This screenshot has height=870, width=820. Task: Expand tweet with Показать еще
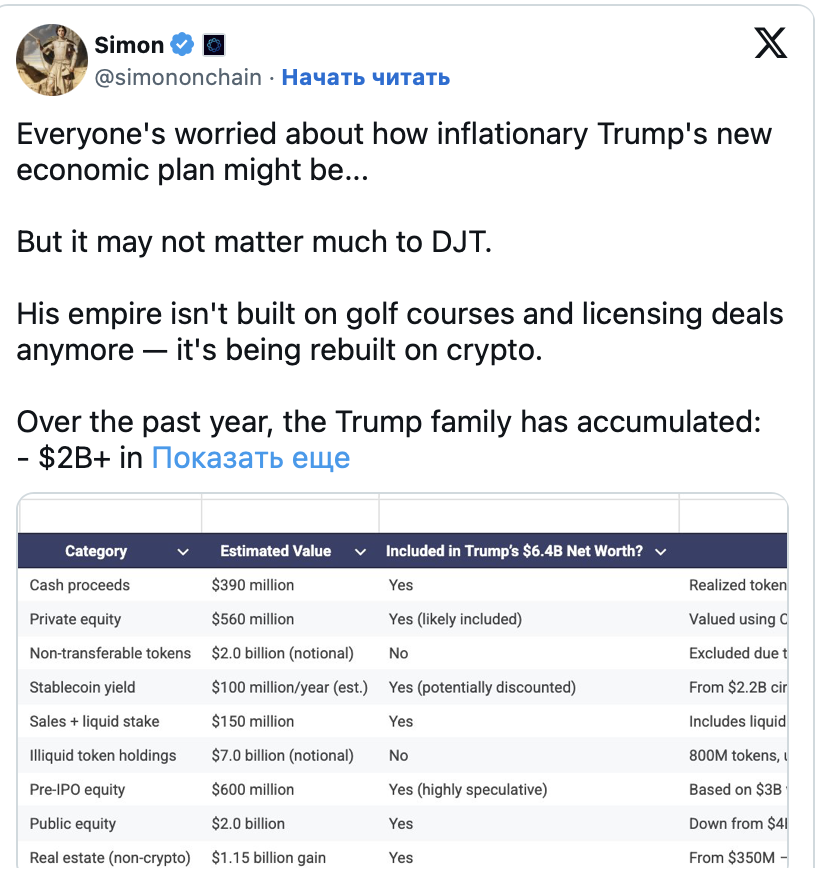click(x=250, y=458)
